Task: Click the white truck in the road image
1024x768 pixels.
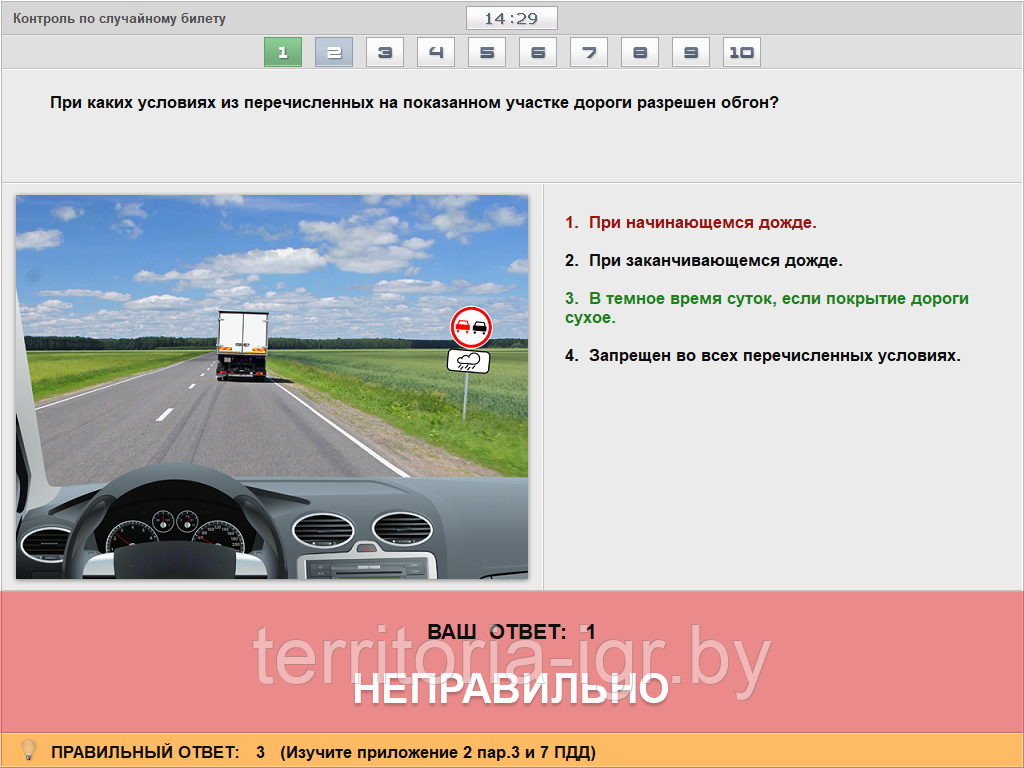Action: pyautogui.click(x=242, y=344)
